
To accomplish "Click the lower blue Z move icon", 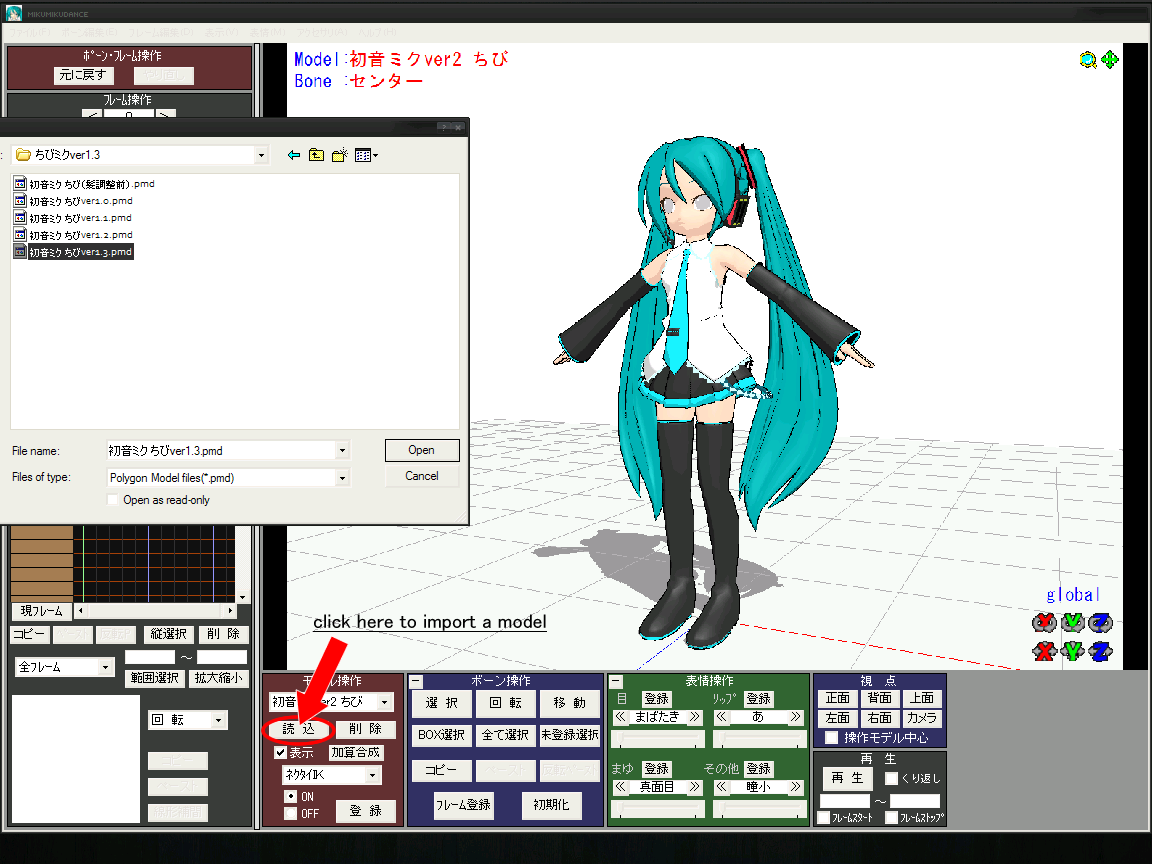I will [1101, 651].
